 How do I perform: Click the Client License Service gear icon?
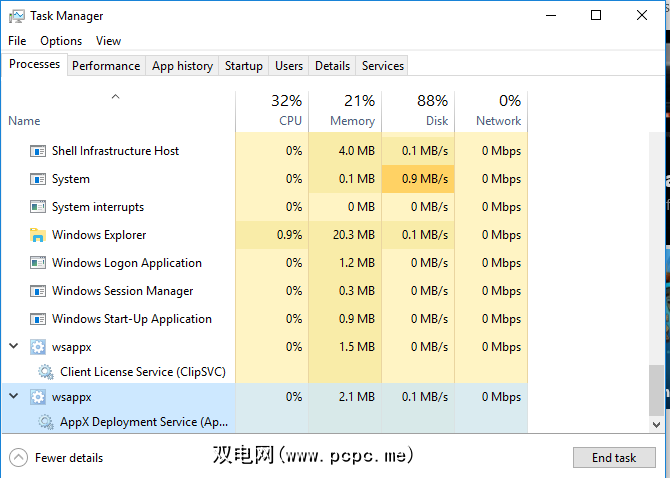click(x=46, y=372)
